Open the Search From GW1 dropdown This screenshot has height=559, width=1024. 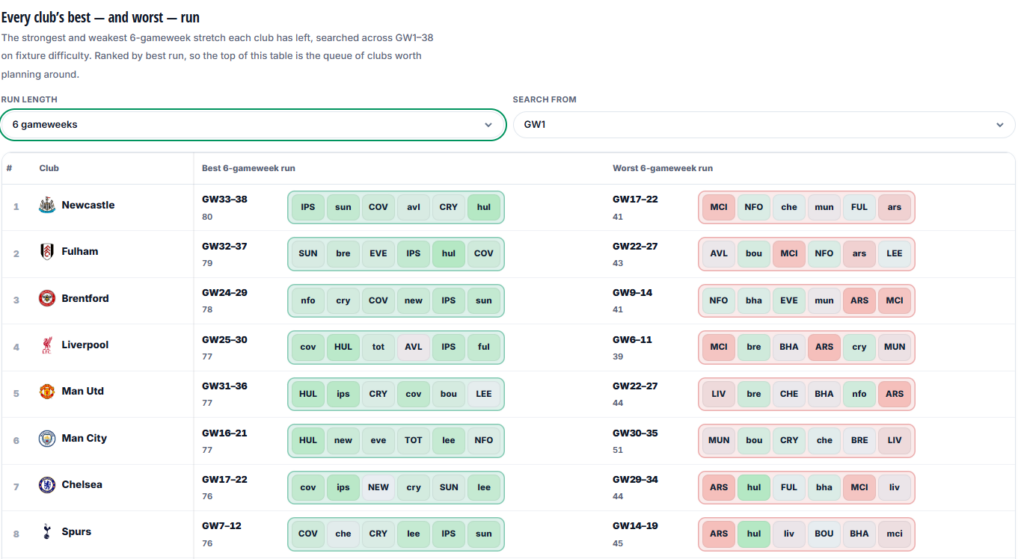tap(764, 125)
